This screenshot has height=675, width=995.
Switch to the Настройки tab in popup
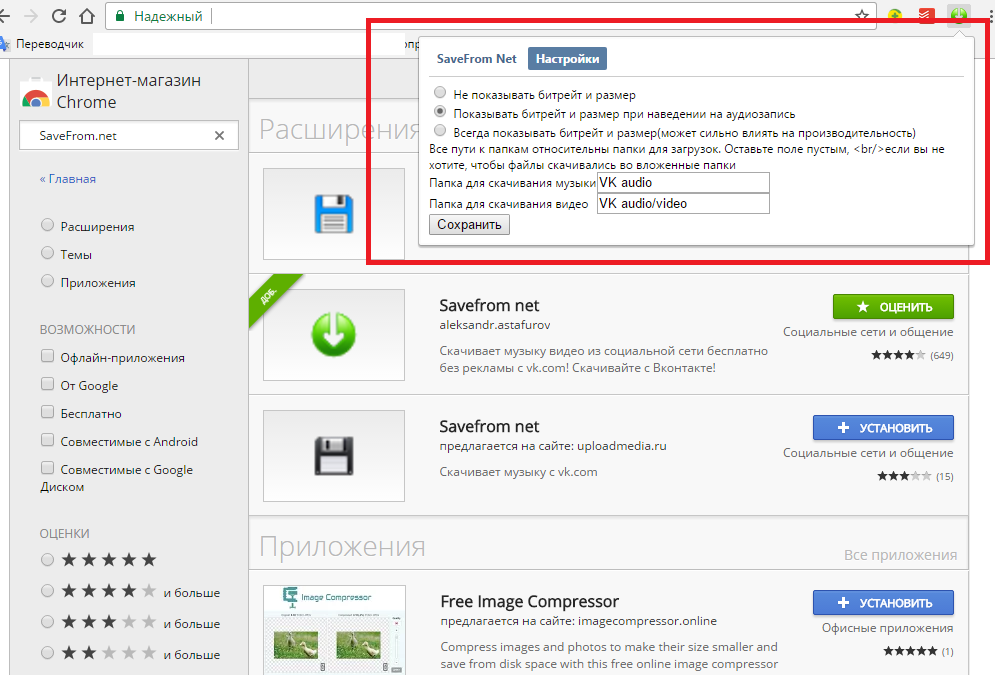[567, 59]
